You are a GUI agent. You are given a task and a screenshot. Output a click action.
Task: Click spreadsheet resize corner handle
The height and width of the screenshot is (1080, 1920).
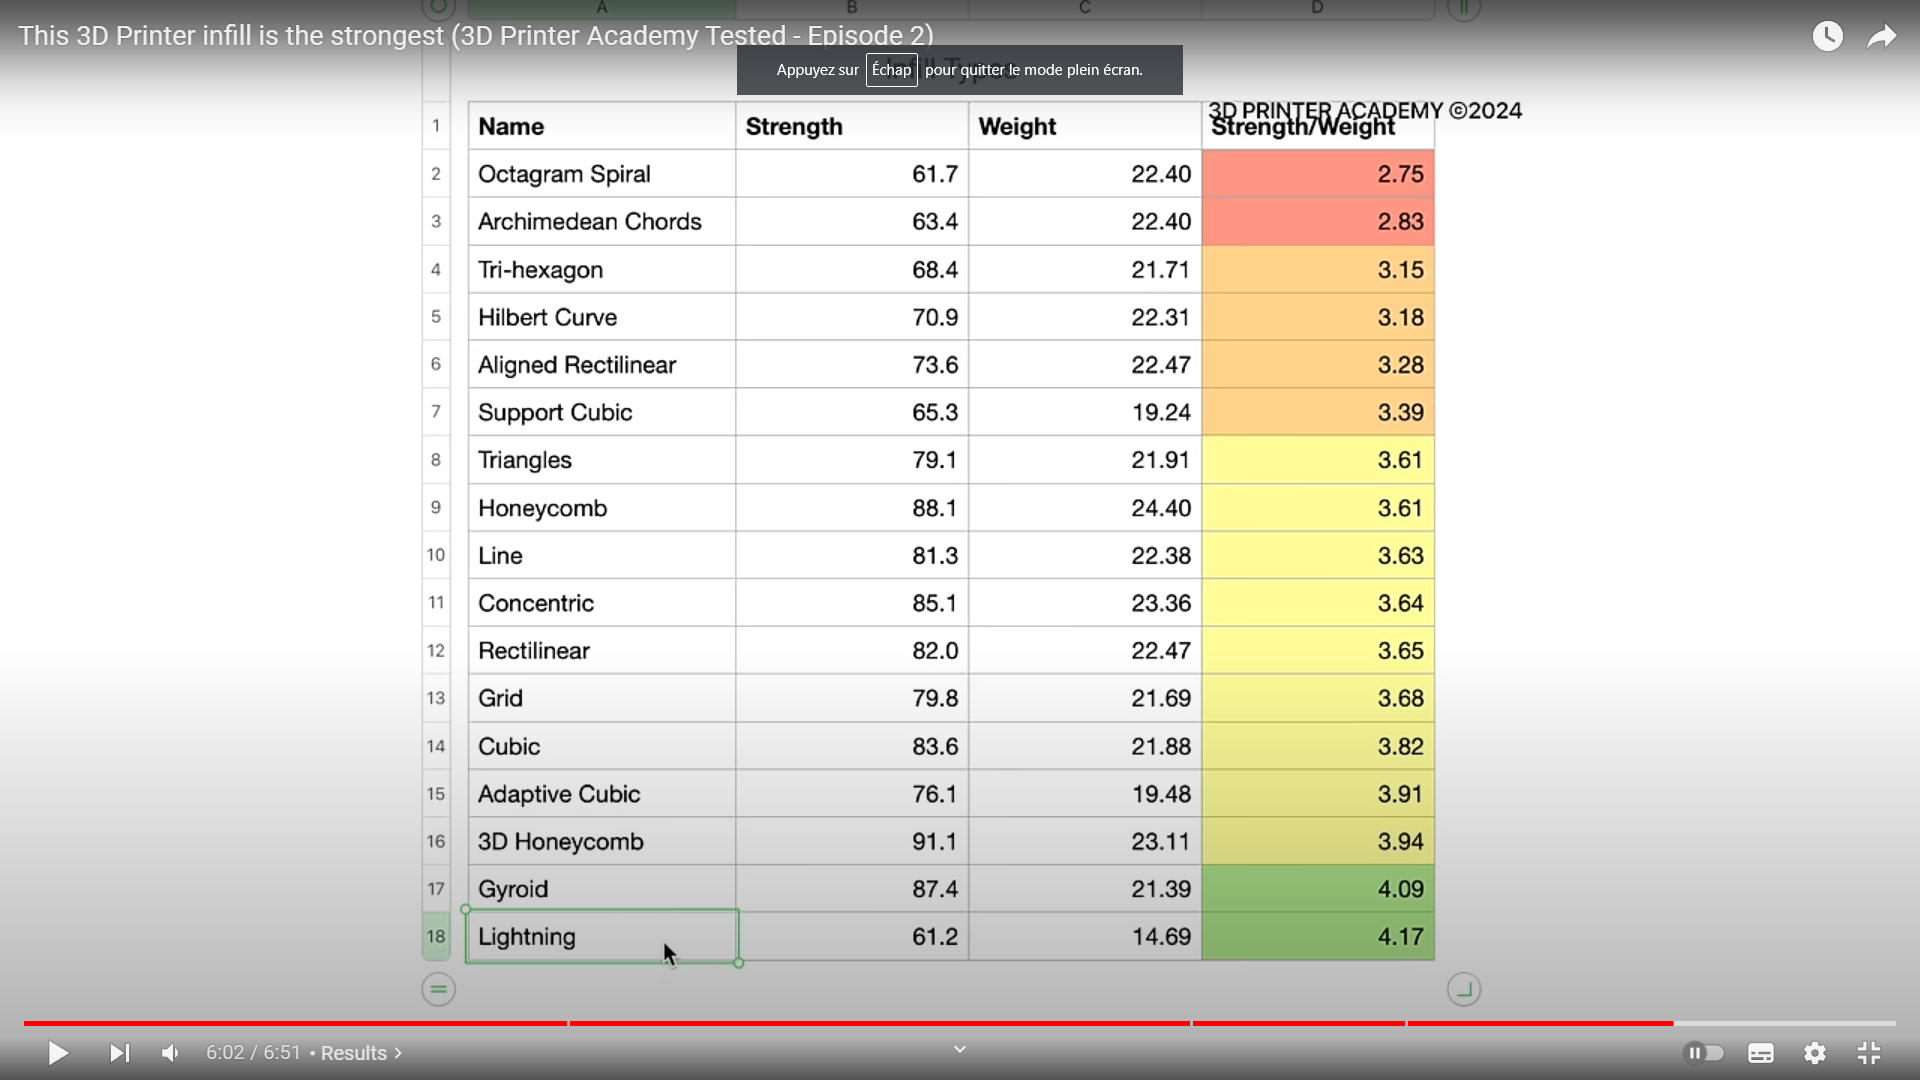pyautogui.click(x=1463, y=990)
